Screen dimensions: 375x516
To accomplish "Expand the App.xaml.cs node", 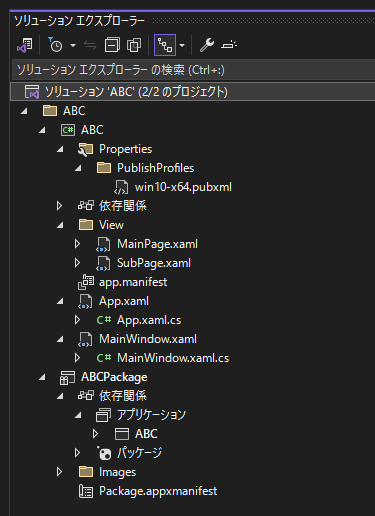I will pos(77,320).
